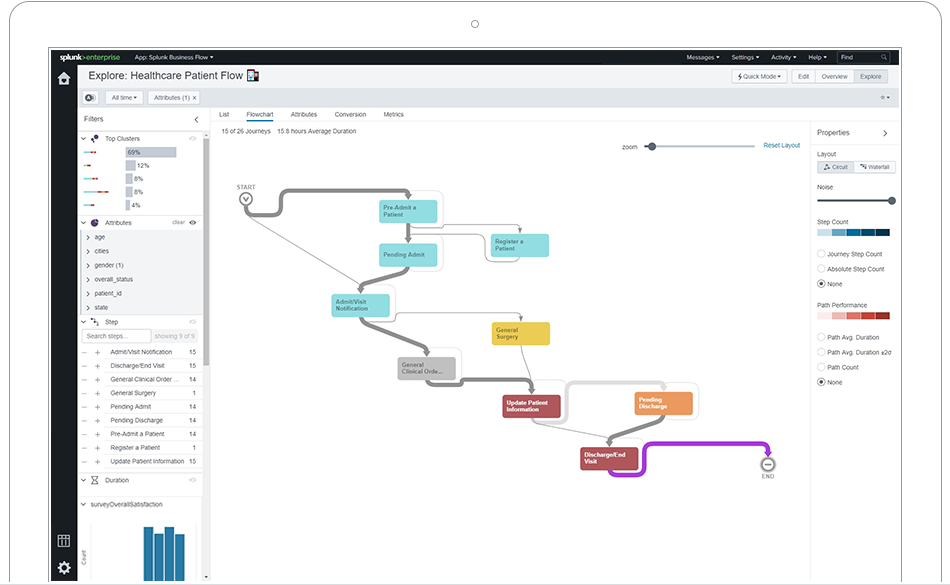950x585 pixels.
Task: Select Journey Step Count radio button
Action: tap(821, 254)
